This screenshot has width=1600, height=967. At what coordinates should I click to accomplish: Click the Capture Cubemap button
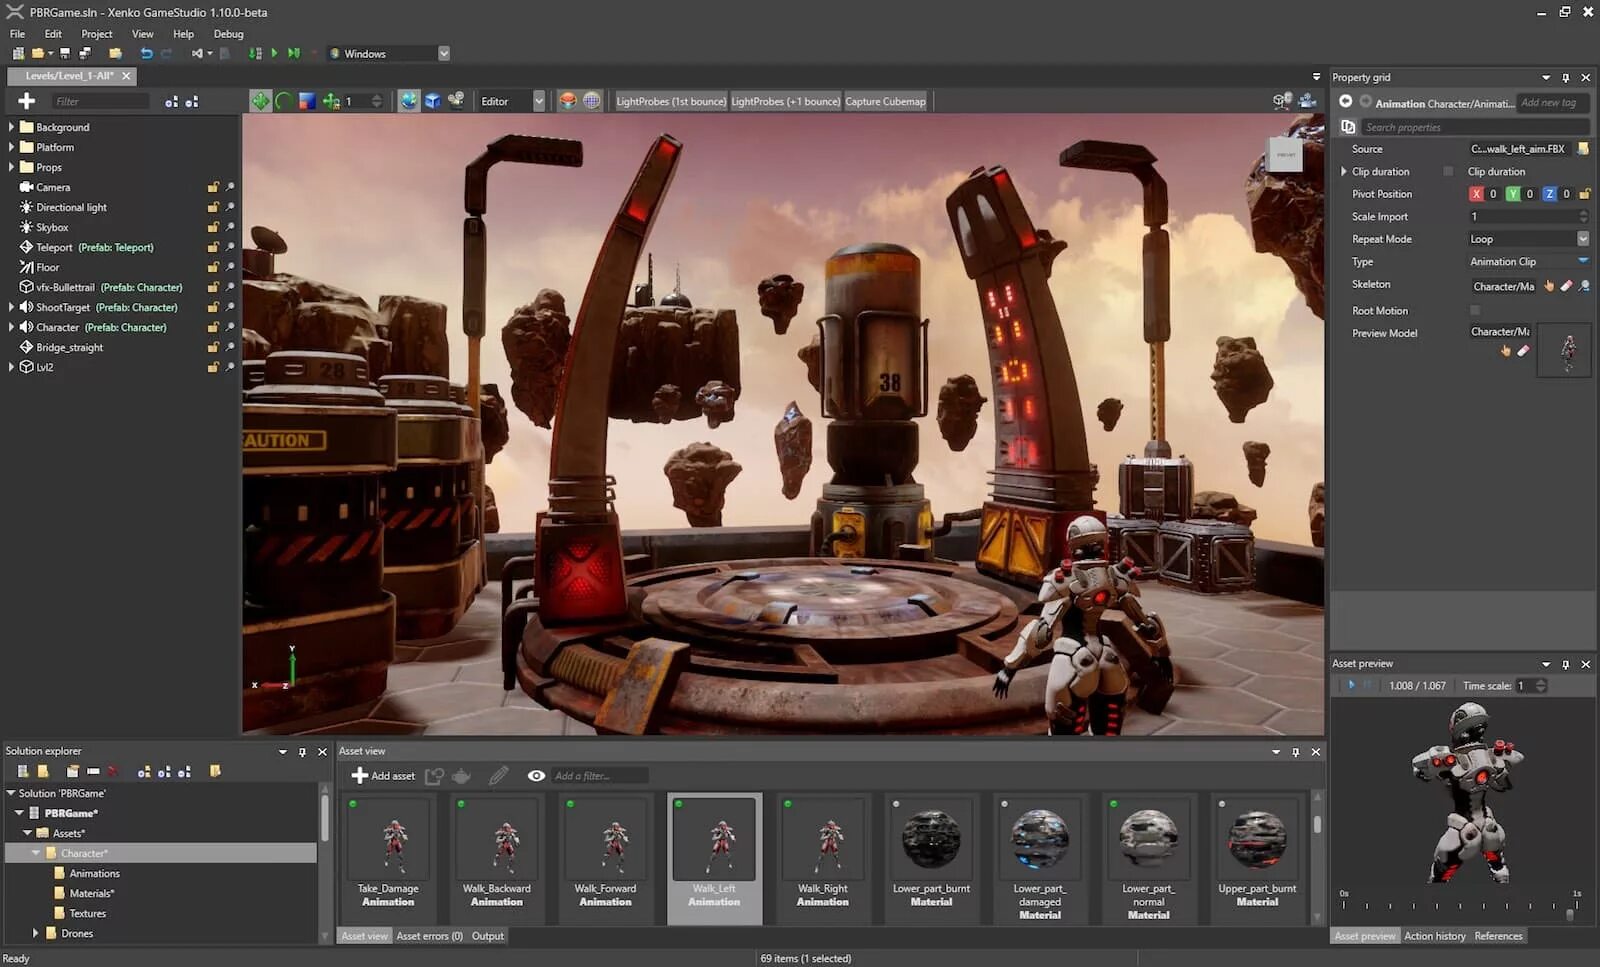(x=885, y=101)
